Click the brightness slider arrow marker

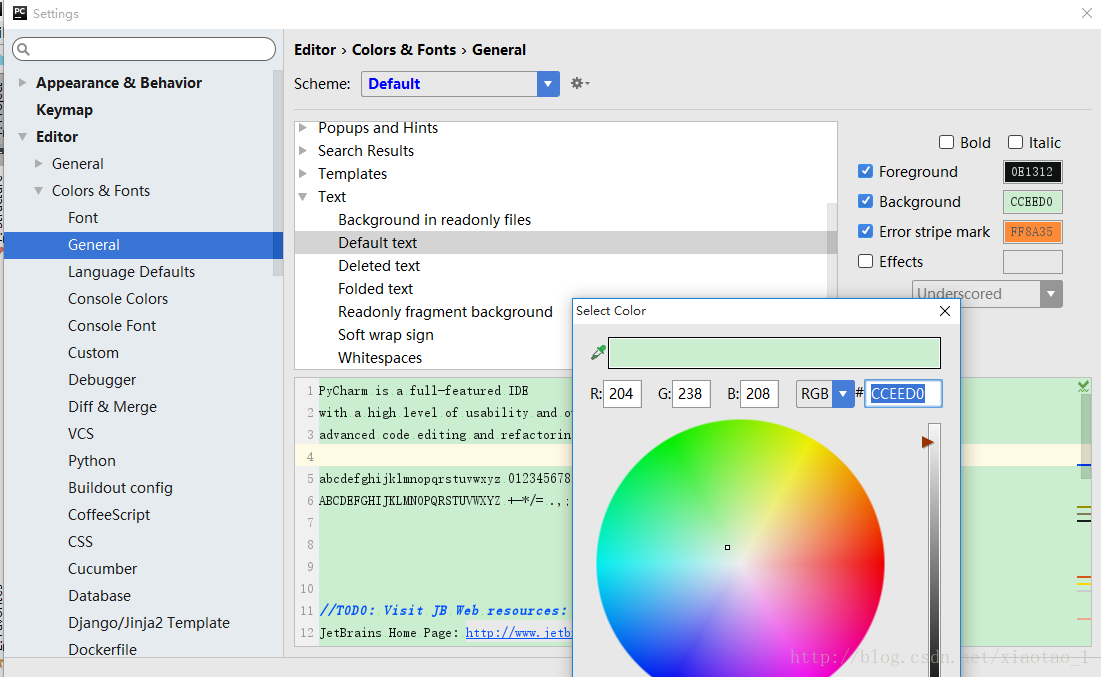927,442
